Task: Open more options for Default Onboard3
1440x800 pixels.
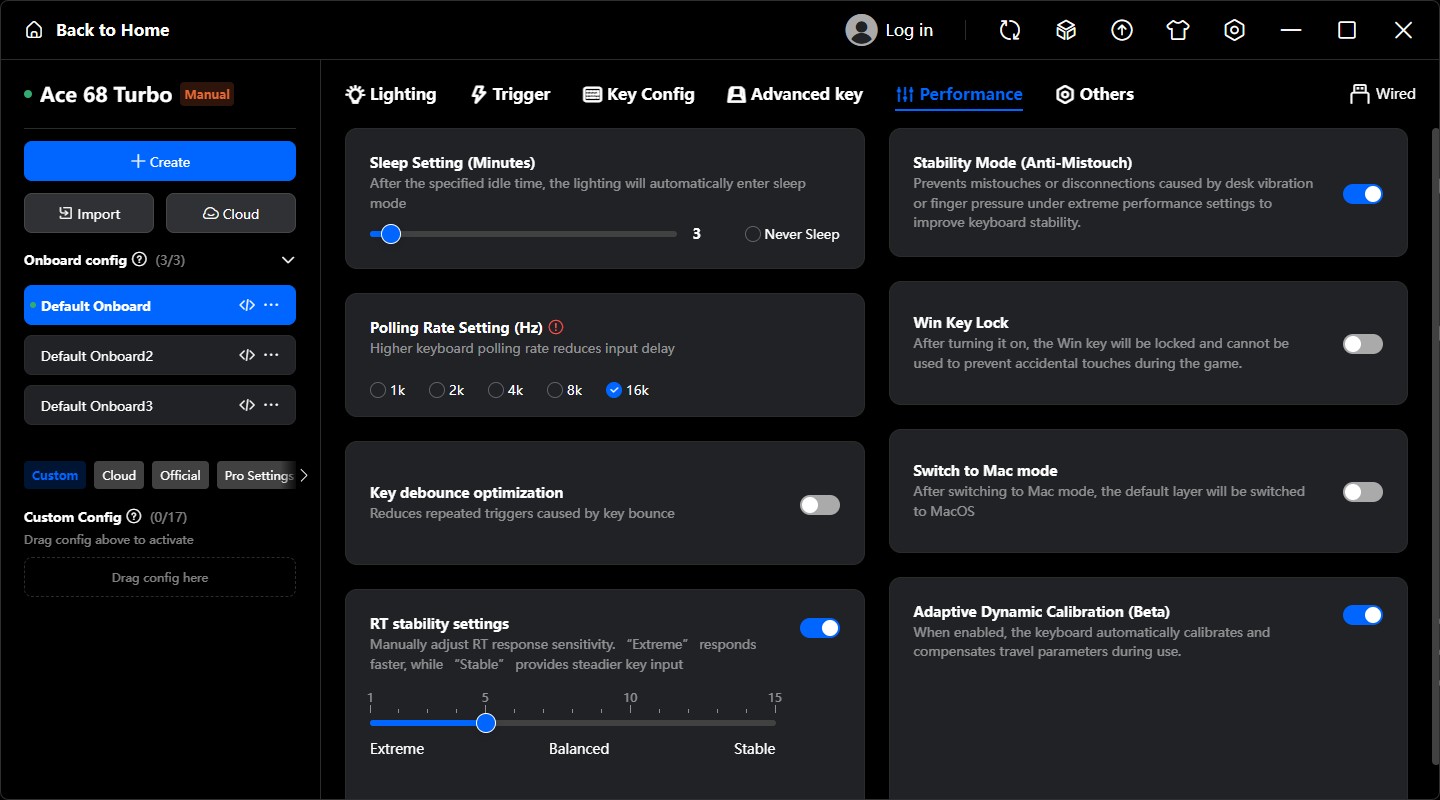Action: pos(271,405)
